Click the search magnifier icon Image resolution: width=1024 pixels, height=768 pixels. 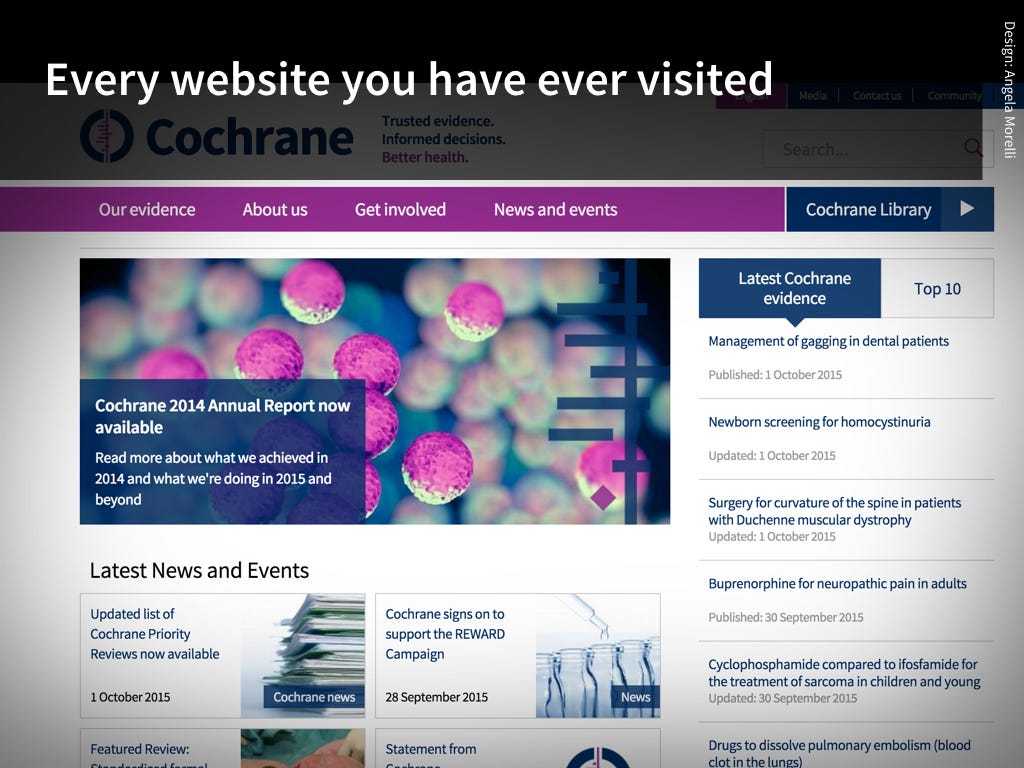(x=972, y=148)
